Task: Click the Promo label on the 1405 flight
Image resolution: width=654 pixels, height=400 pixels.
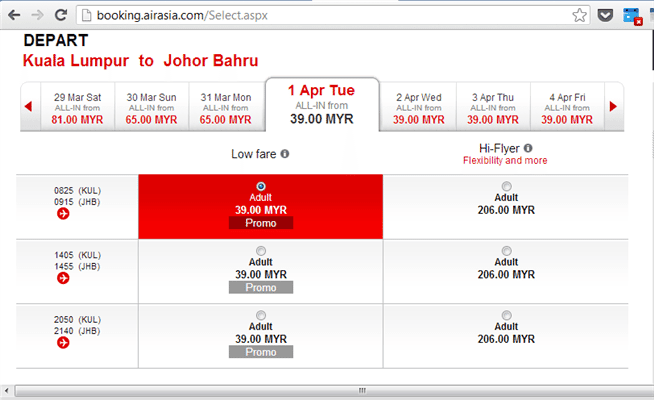Action: [x=261, y=287]
